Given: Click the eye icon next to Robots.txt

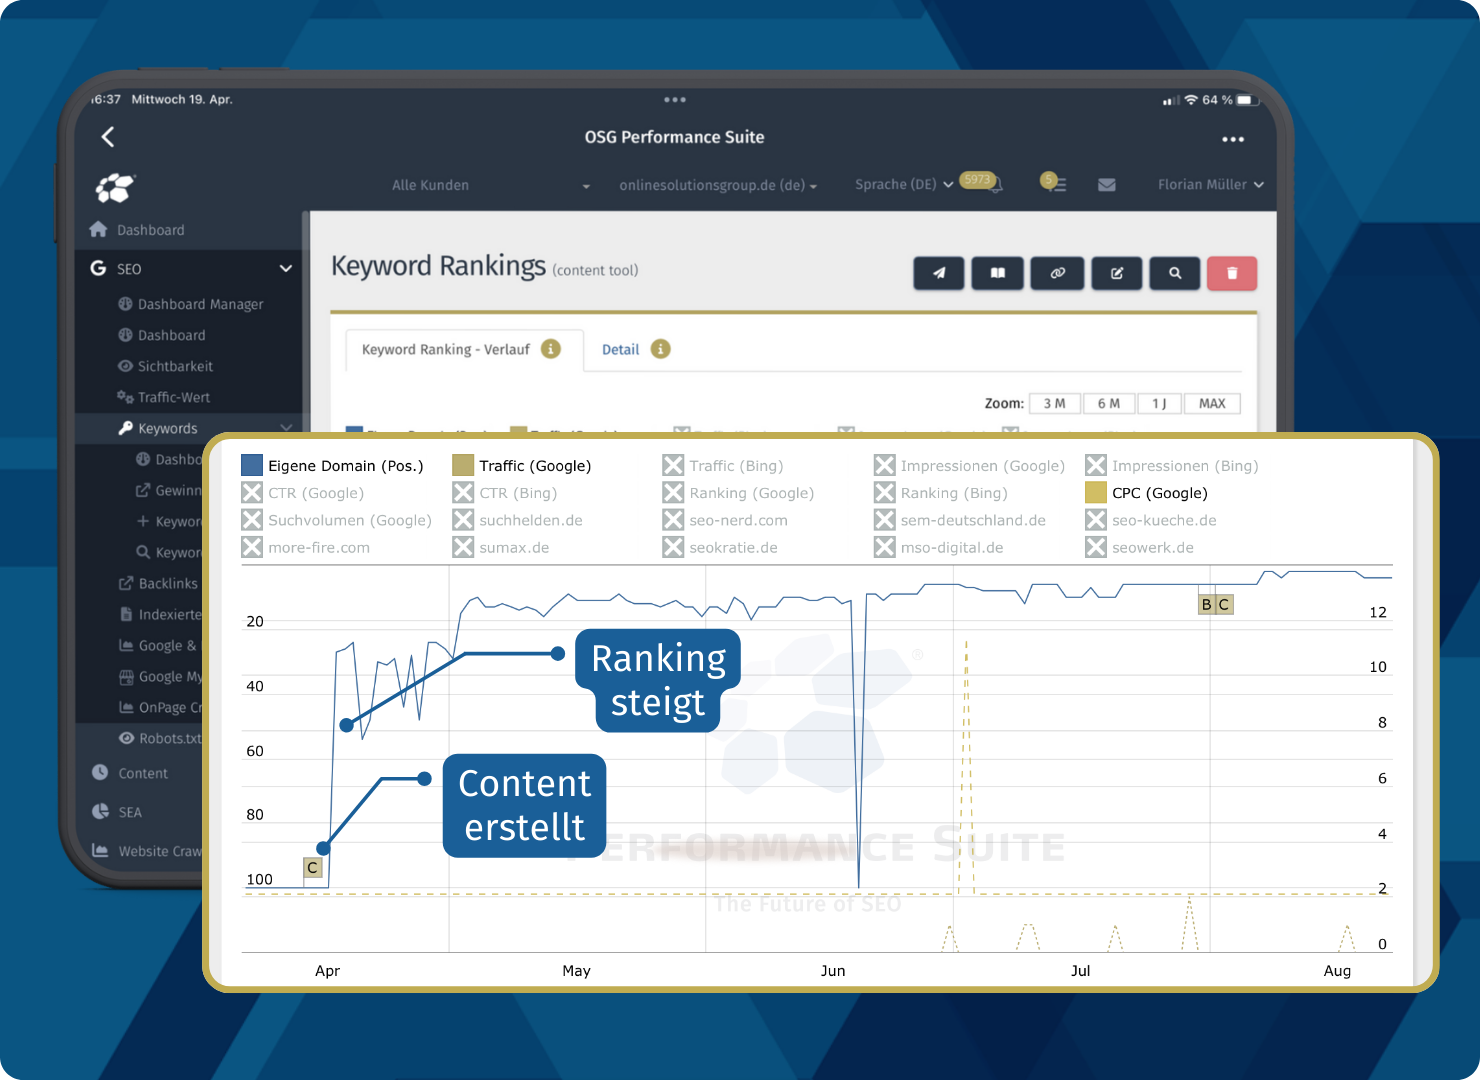Looking at the screenshot, I should 127,738.
